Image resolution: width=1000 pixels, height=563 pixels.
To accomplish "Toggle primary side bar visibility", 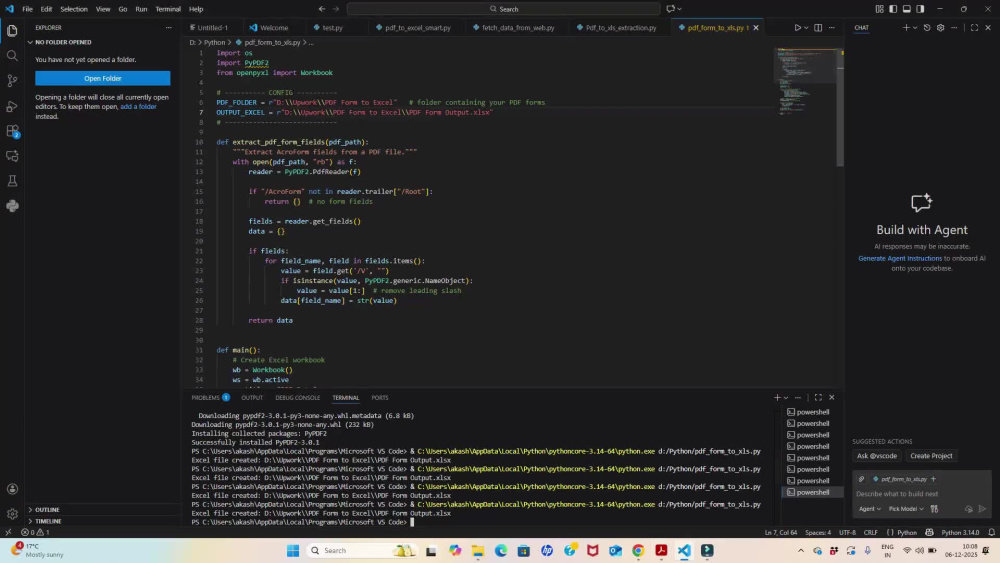I will [893, 9].
